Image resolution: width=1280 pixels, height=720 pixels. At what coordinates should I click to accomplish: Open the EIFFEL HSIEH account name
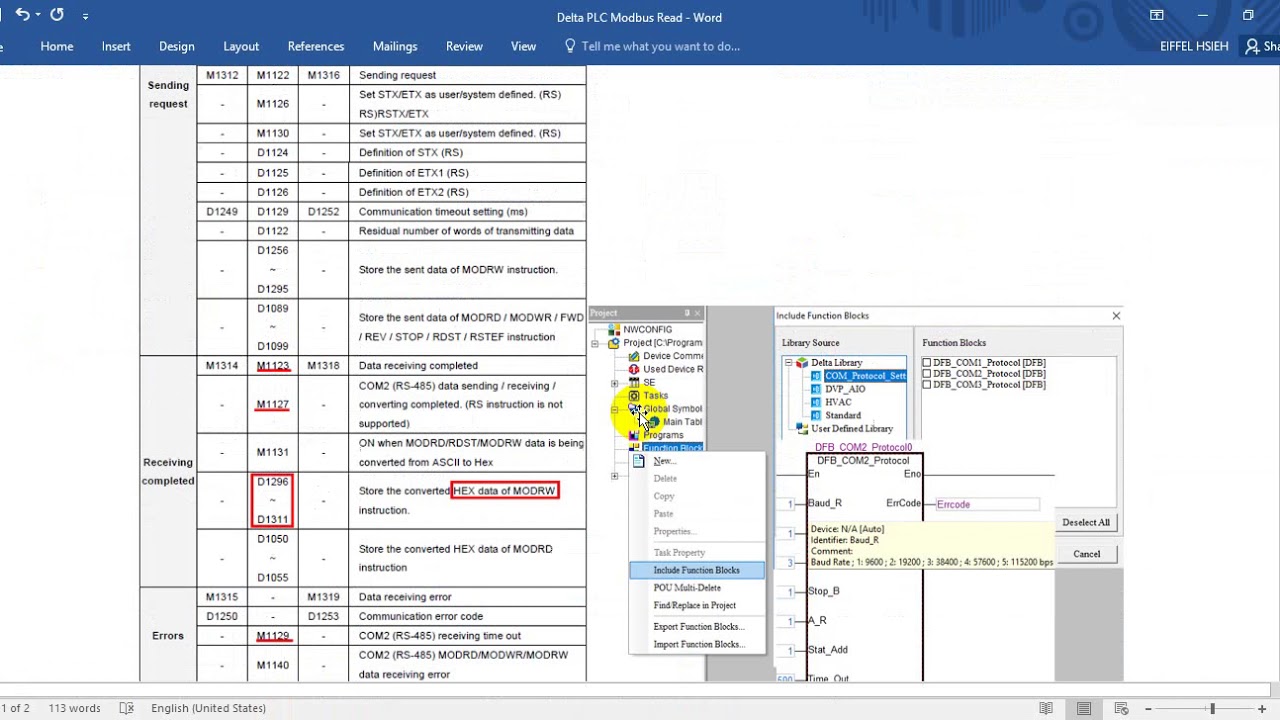click(x=1194, y=46)
